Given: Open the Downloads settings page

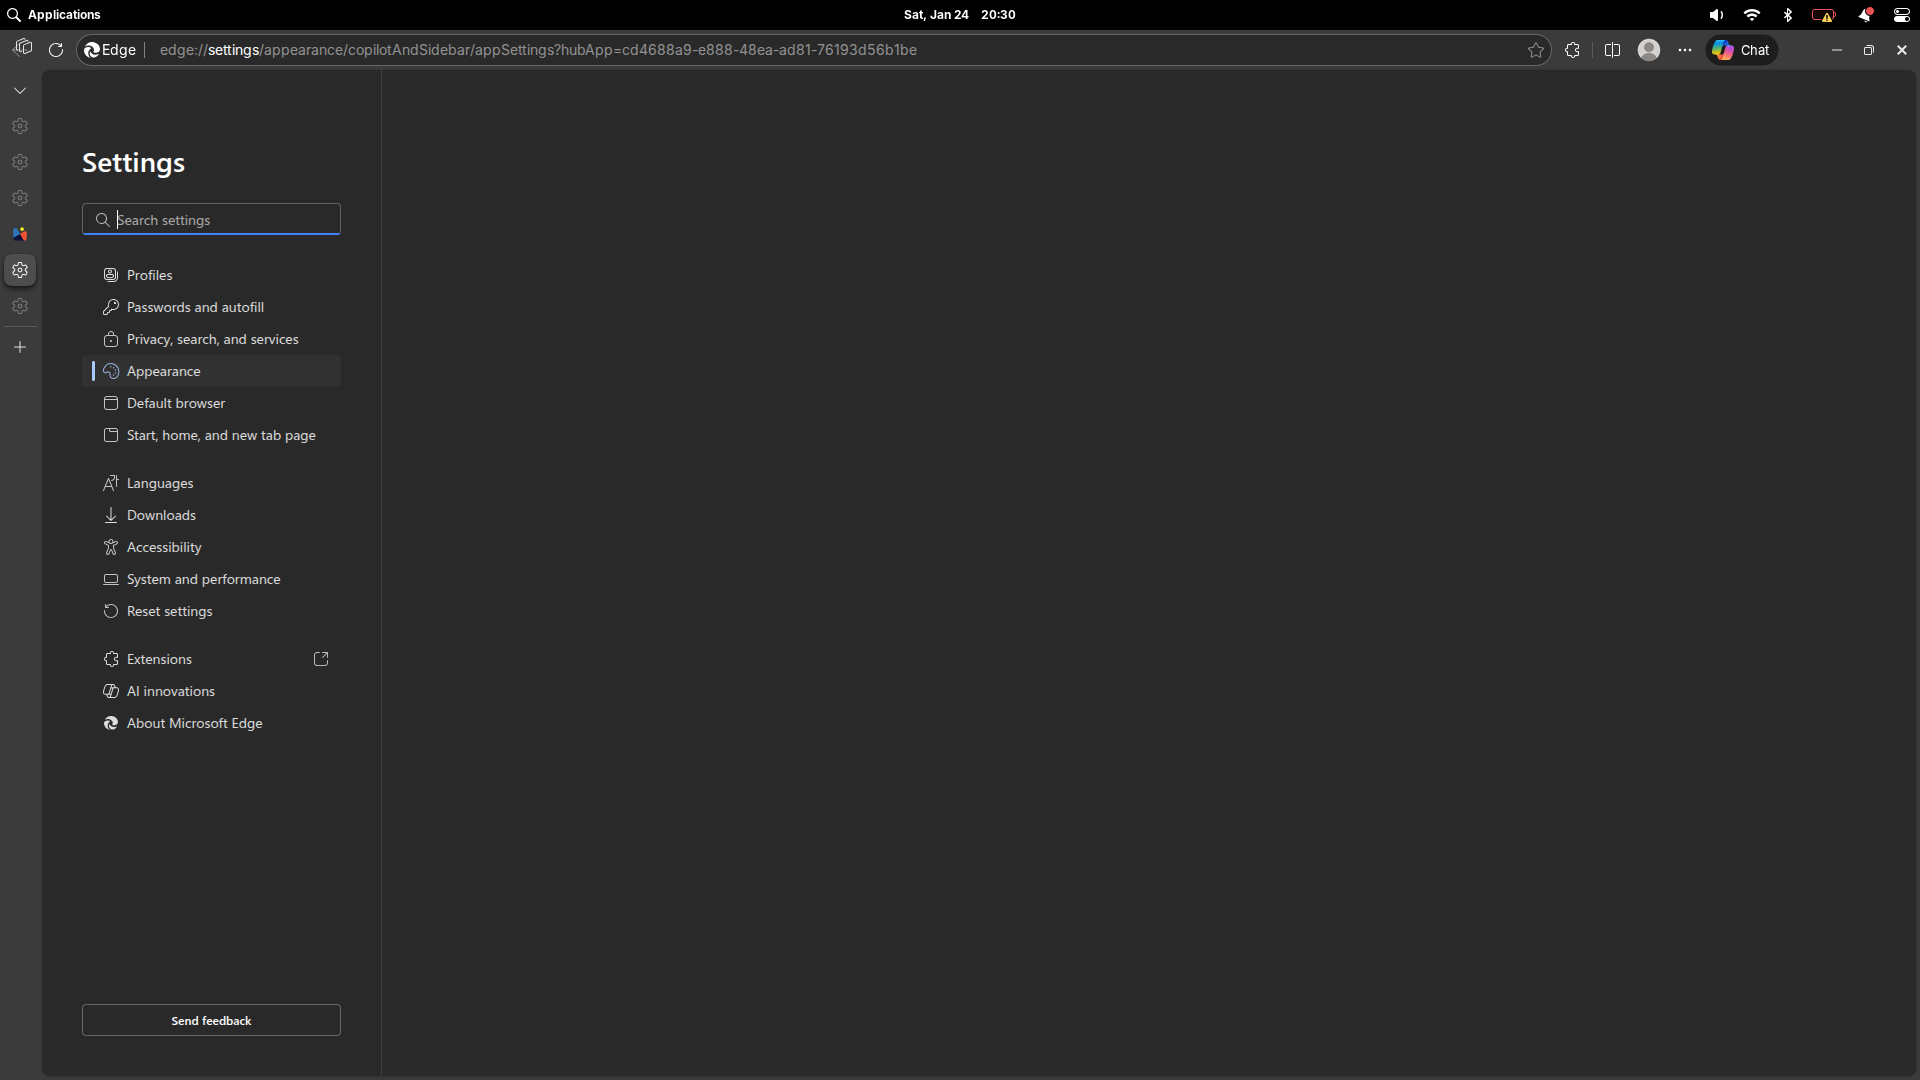Looking at the screenshot, I should [161, 515].
